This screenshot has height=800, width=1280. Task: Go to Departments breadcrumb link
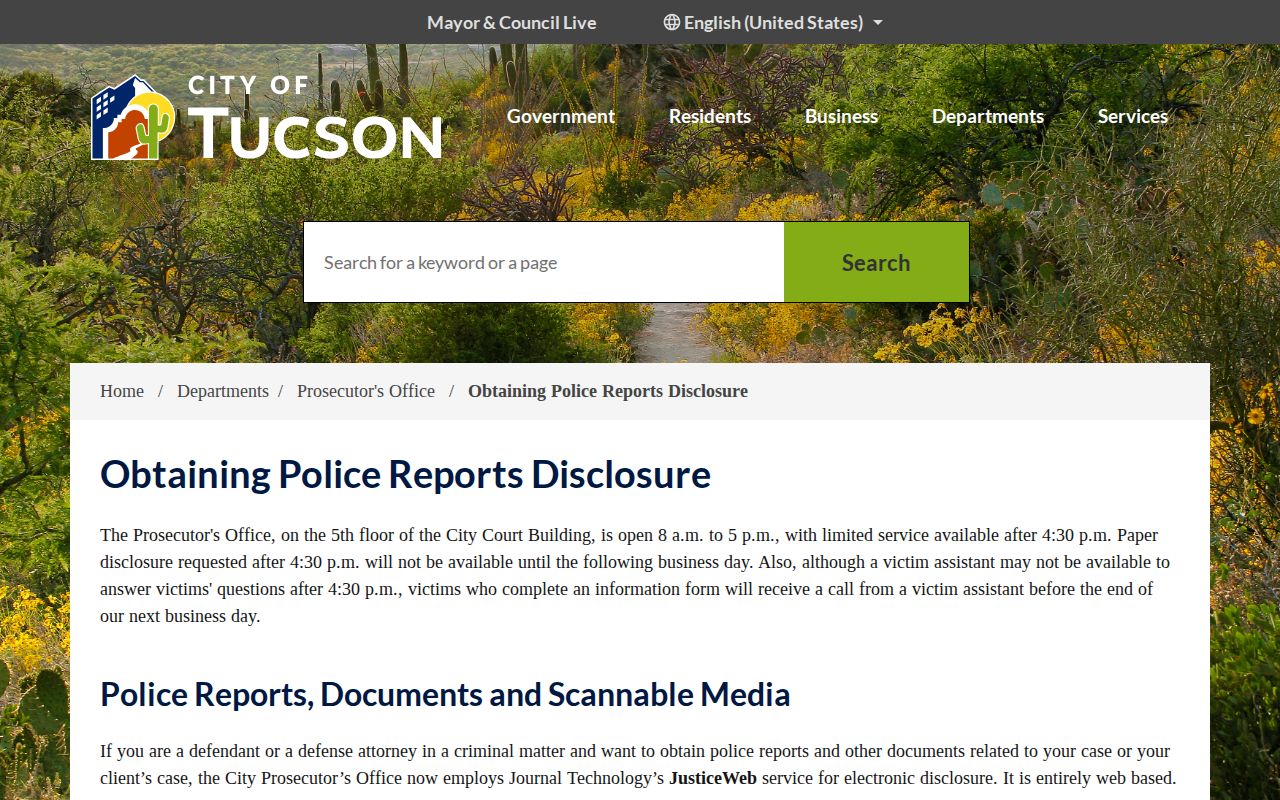(x=223, y=391)
